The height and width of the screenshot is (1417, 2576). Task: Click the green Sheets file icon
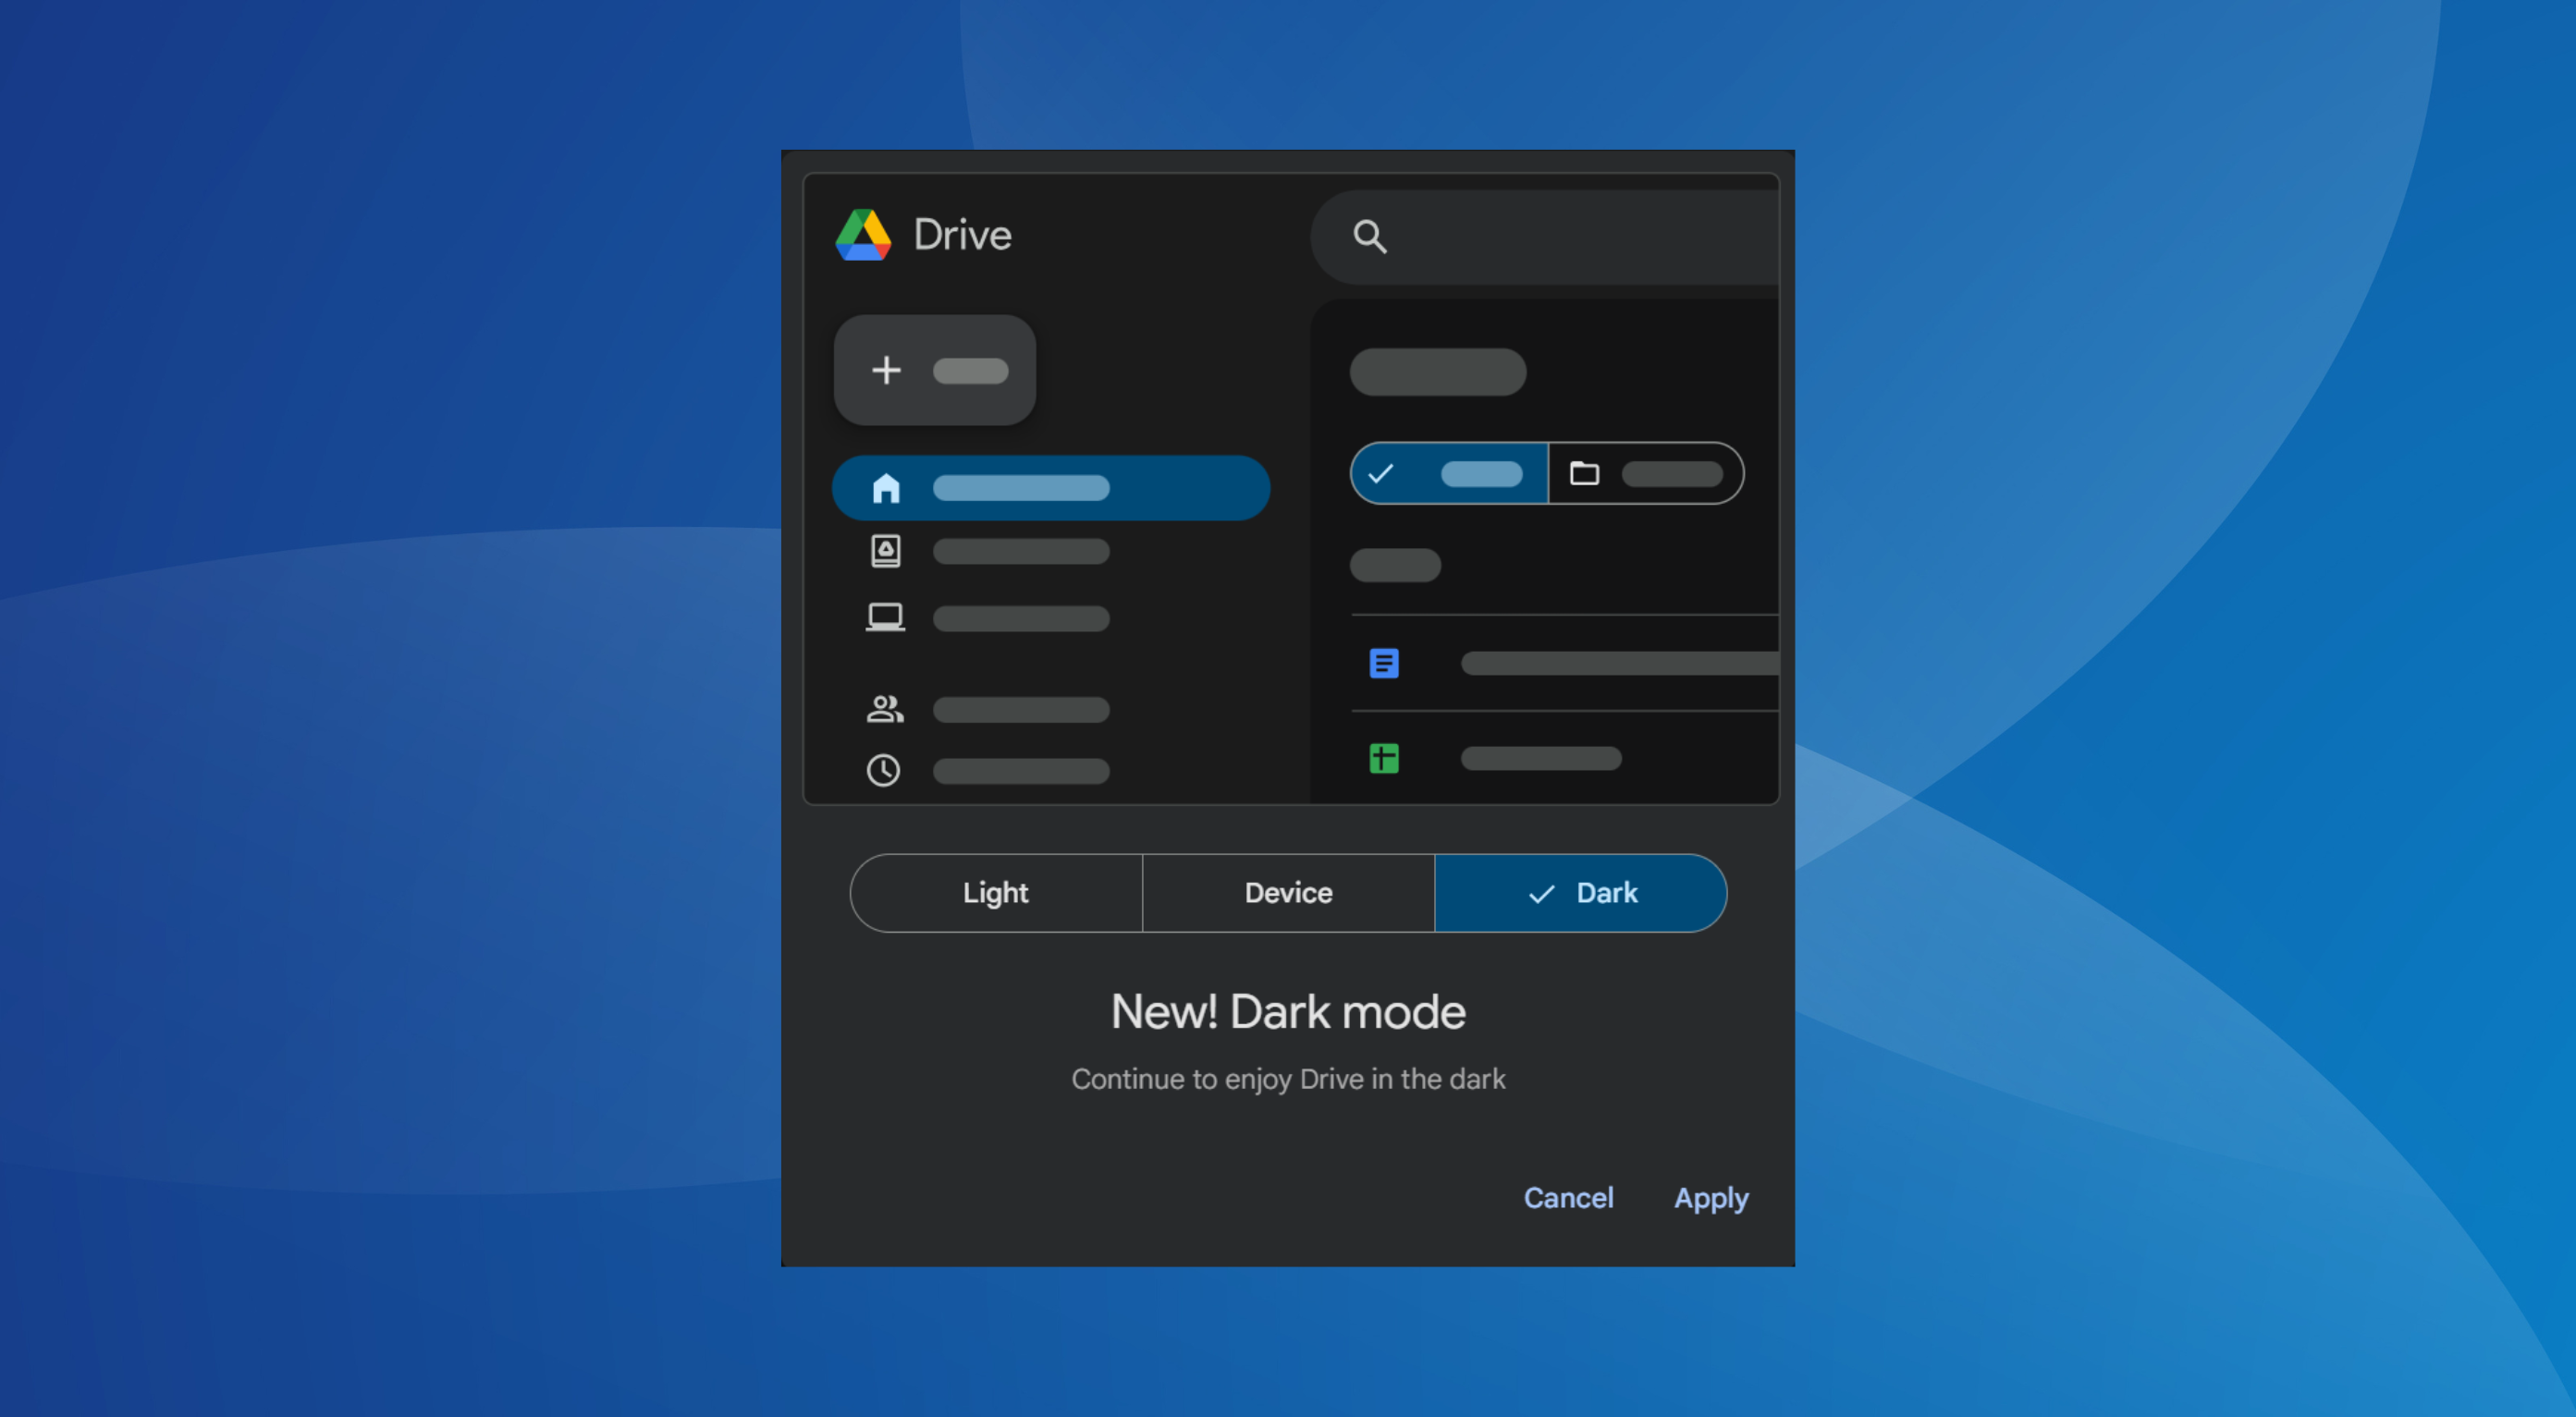click(x=1384, y=758)
